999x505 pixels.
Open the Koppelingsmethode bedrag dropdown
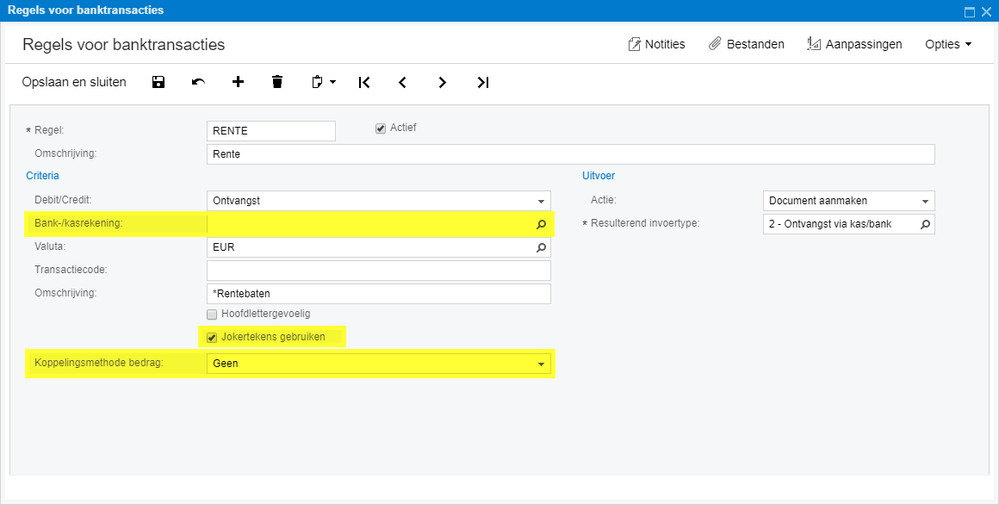(x=541, y=364)
